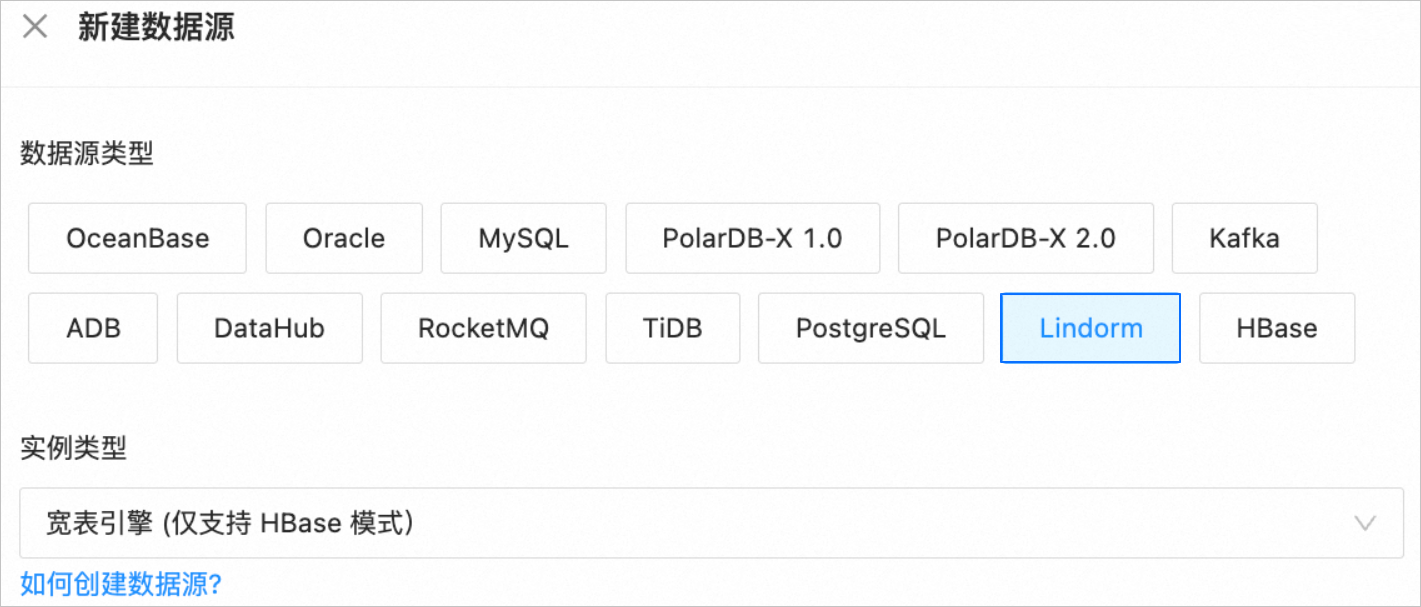Image resolution: width=1421 pixels, height=607 pixels.
Task: Choose Oracle as data source type
Action: (x=344, y=238)
